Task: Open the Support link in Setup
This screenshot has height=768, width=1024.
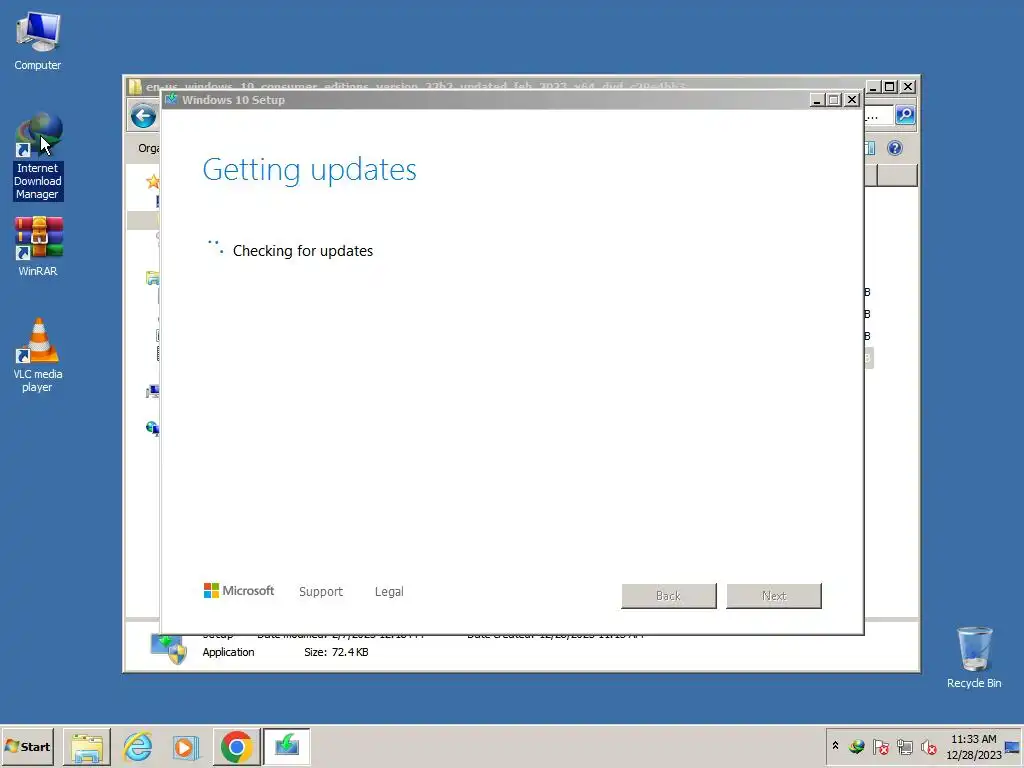Action: tap(321, 592)
